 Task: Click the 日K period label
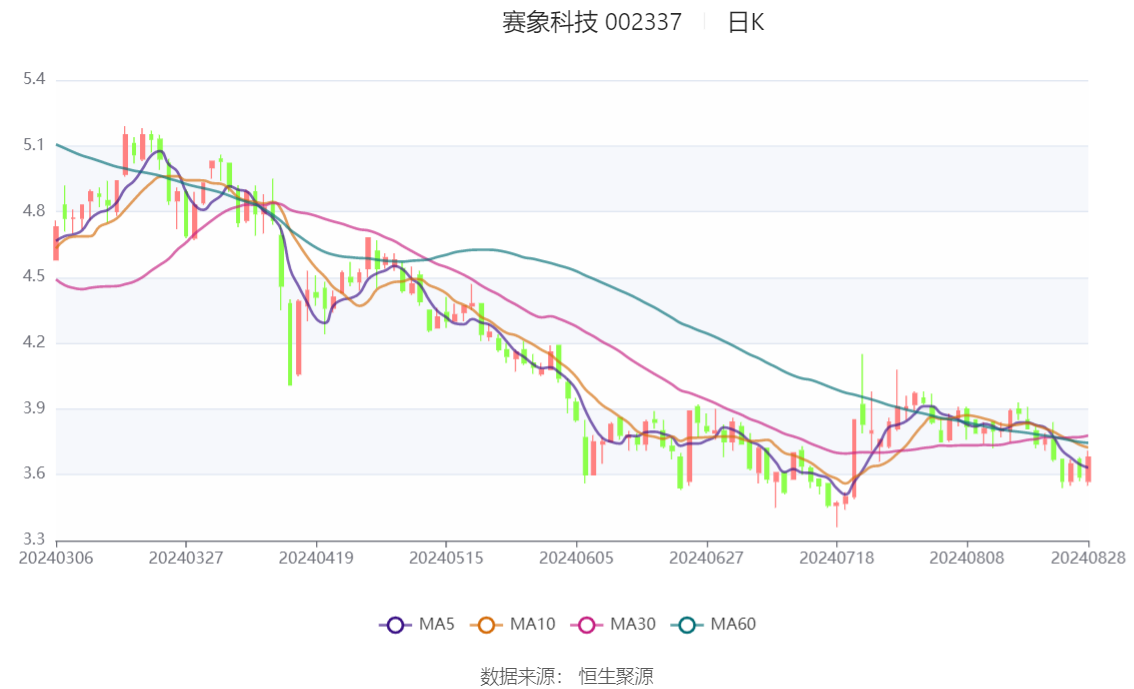point(746,22)
